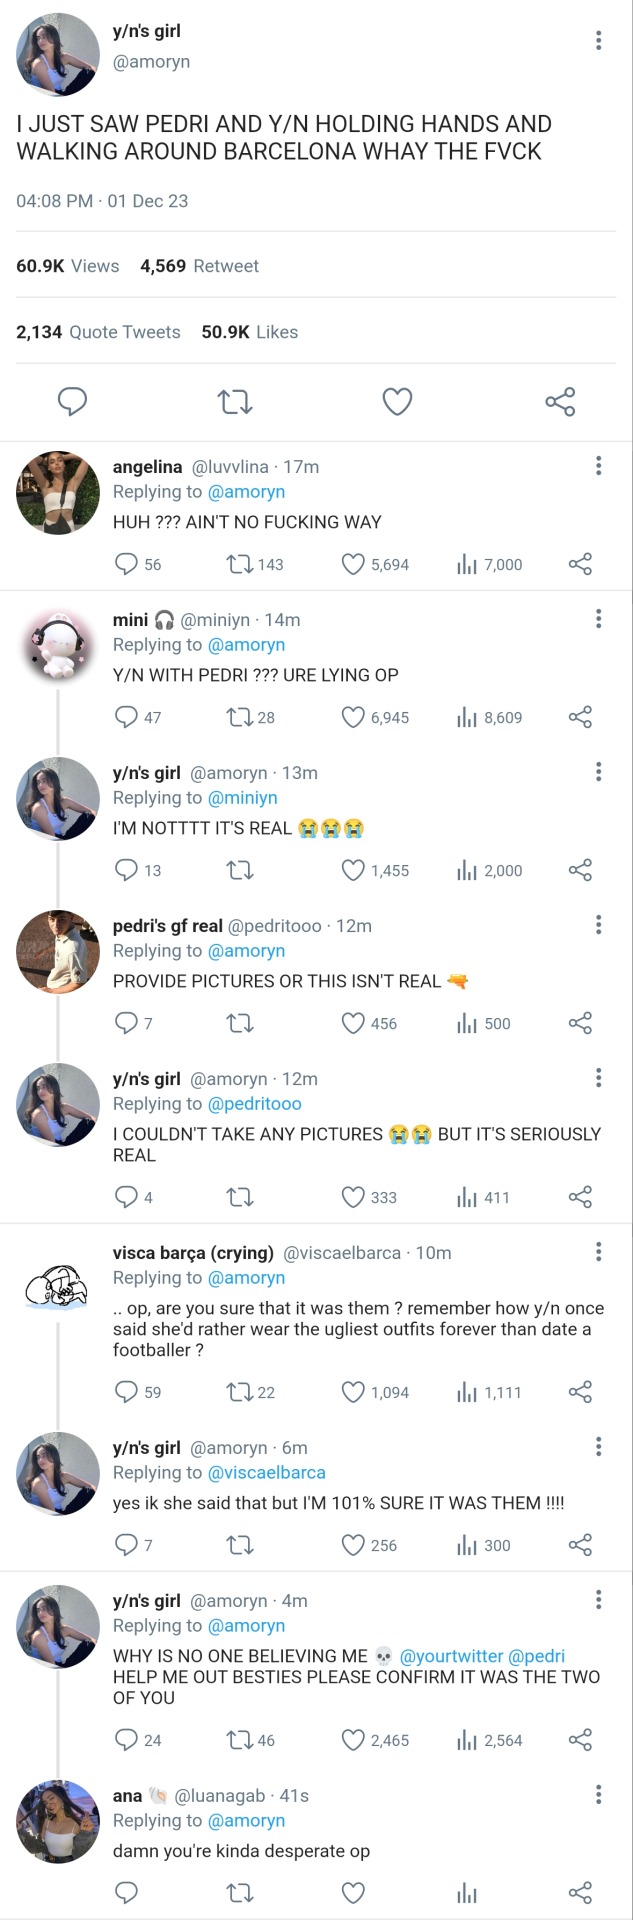Open three-dot menu on ana's reply

pyautogui.click(x=598, y=1794)
